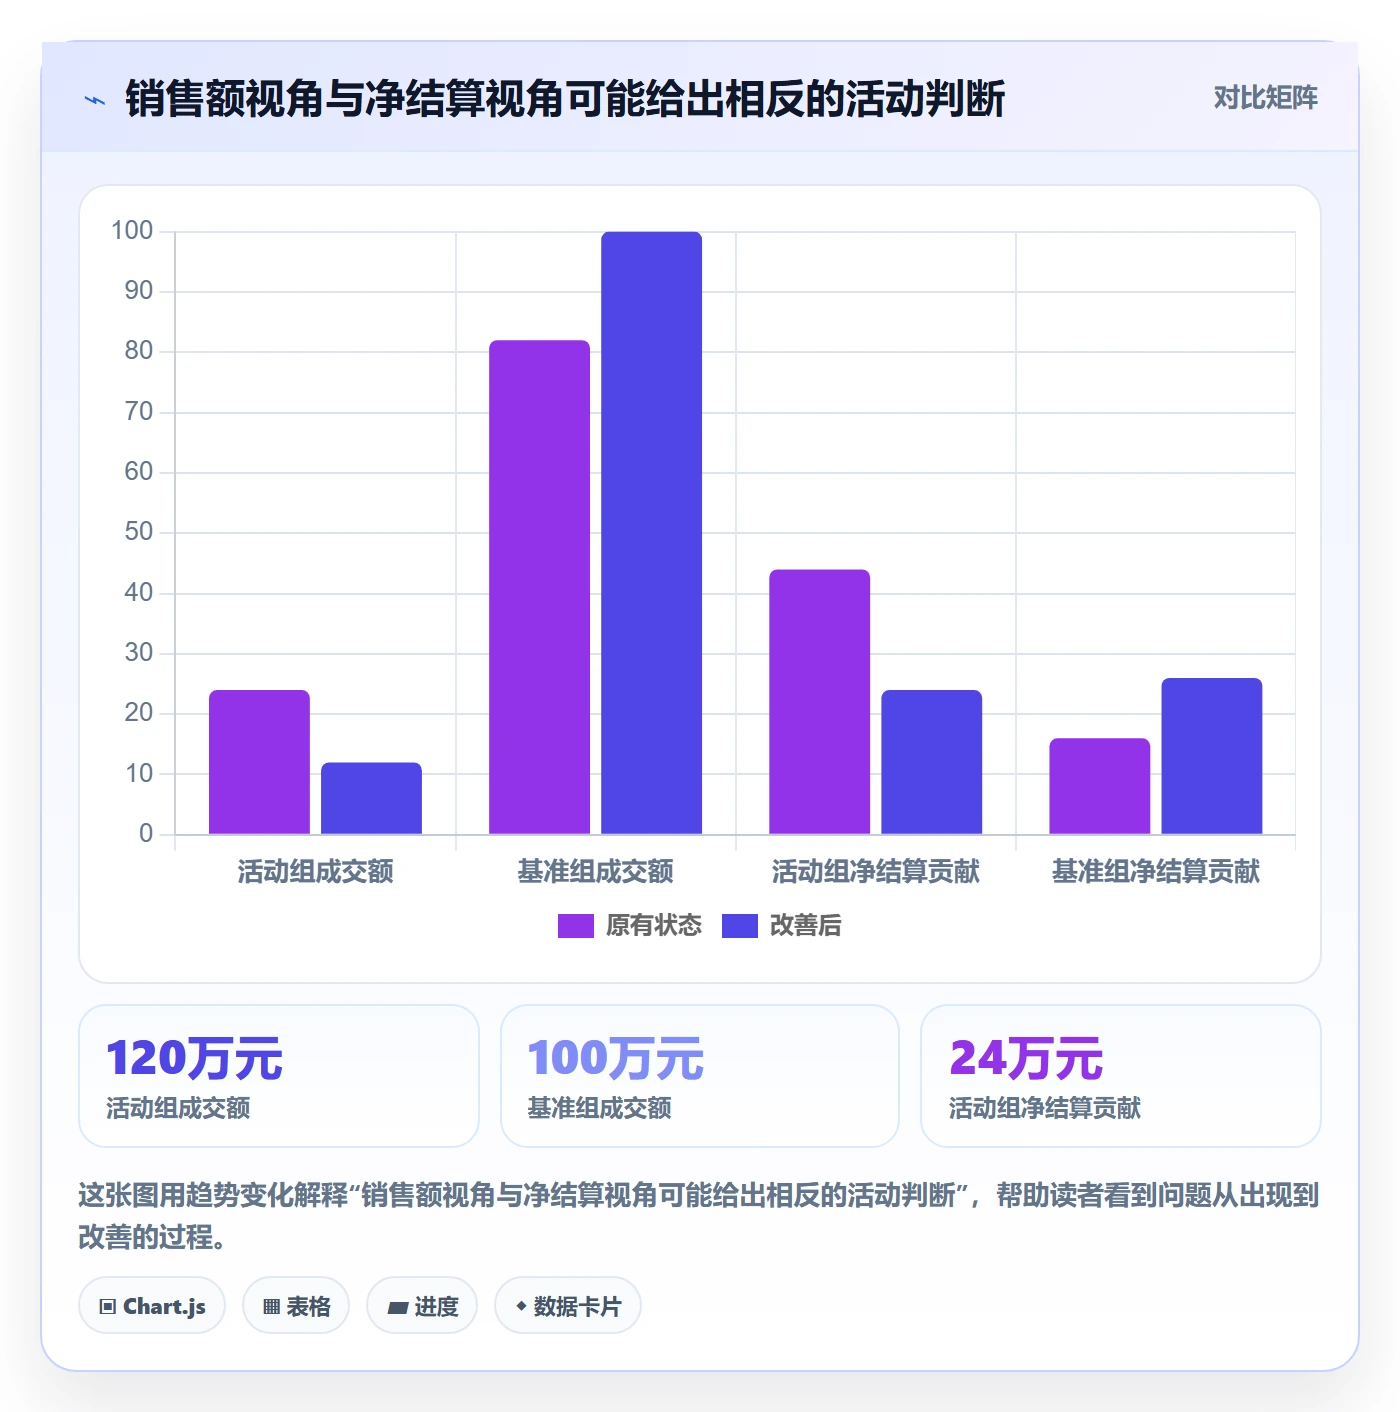
Task: Click the blue bar for 活动组成交额
Action: click(371, 798)
